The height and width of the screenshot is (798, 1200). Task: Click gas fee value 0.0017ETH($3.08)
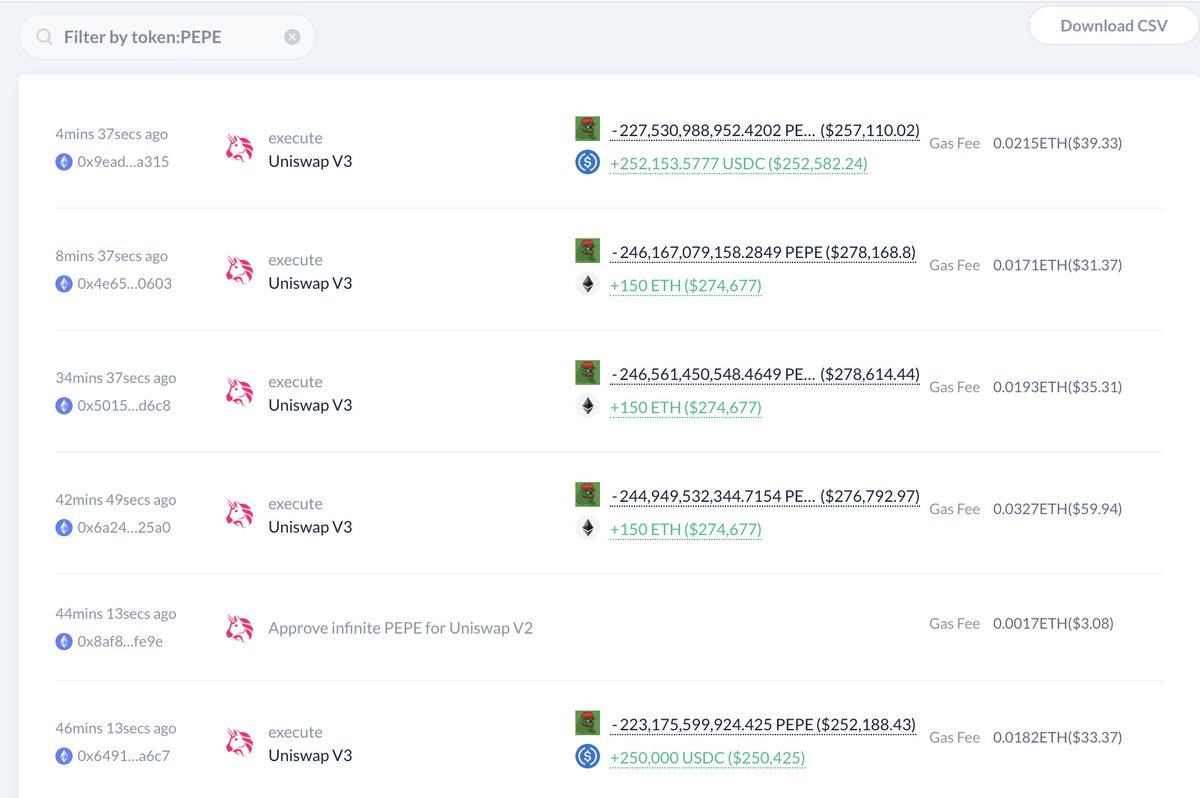click(1053, 623)
